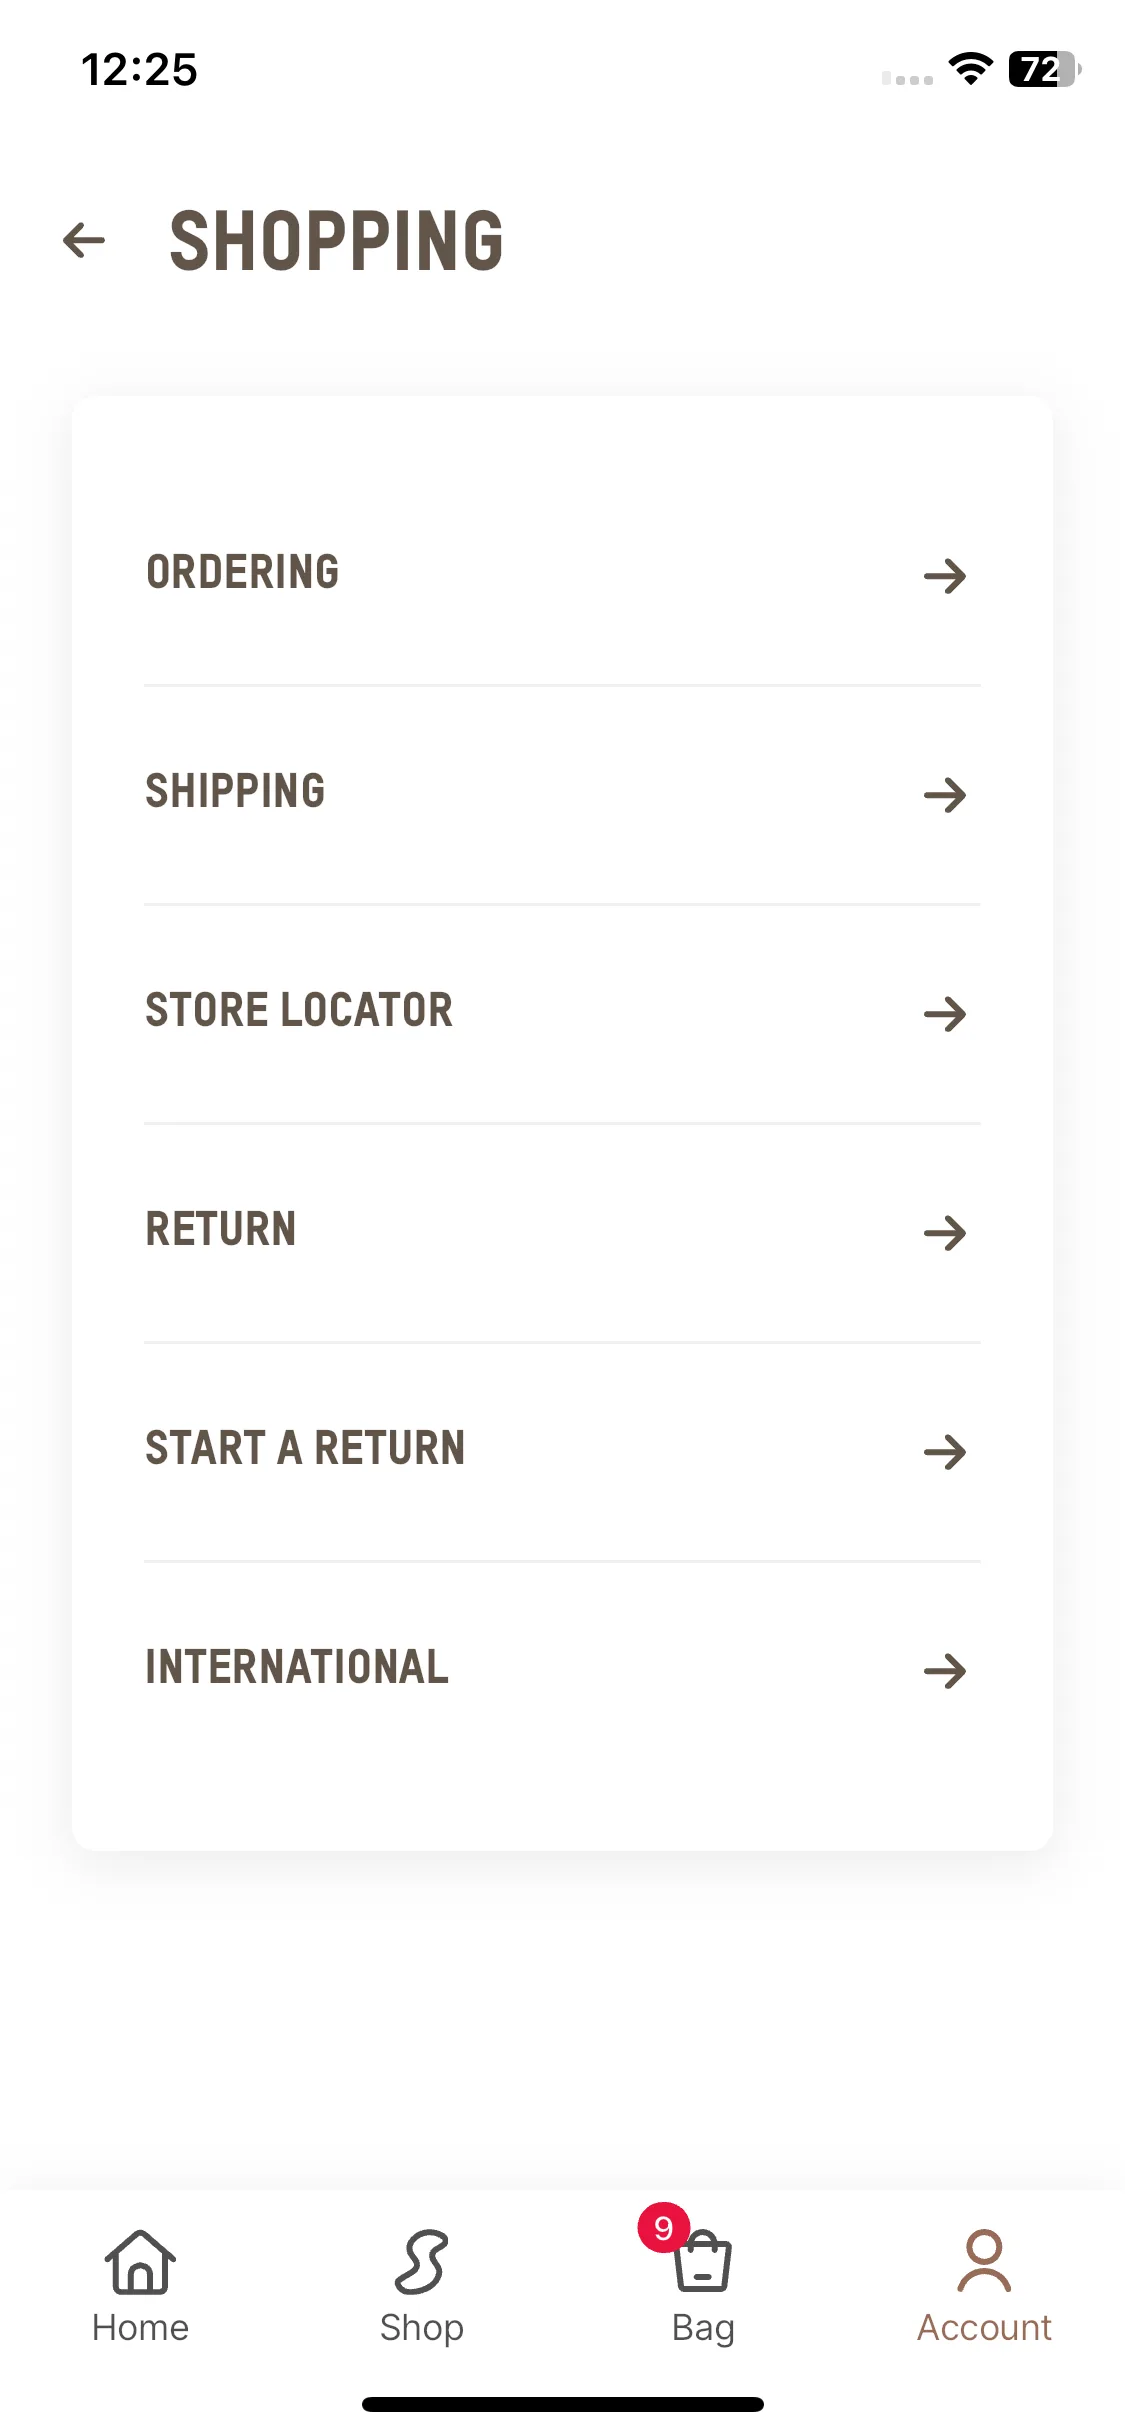
Task: Open the arrow next to INTERNATIONAL
Action: click(x=945, y=1671)
